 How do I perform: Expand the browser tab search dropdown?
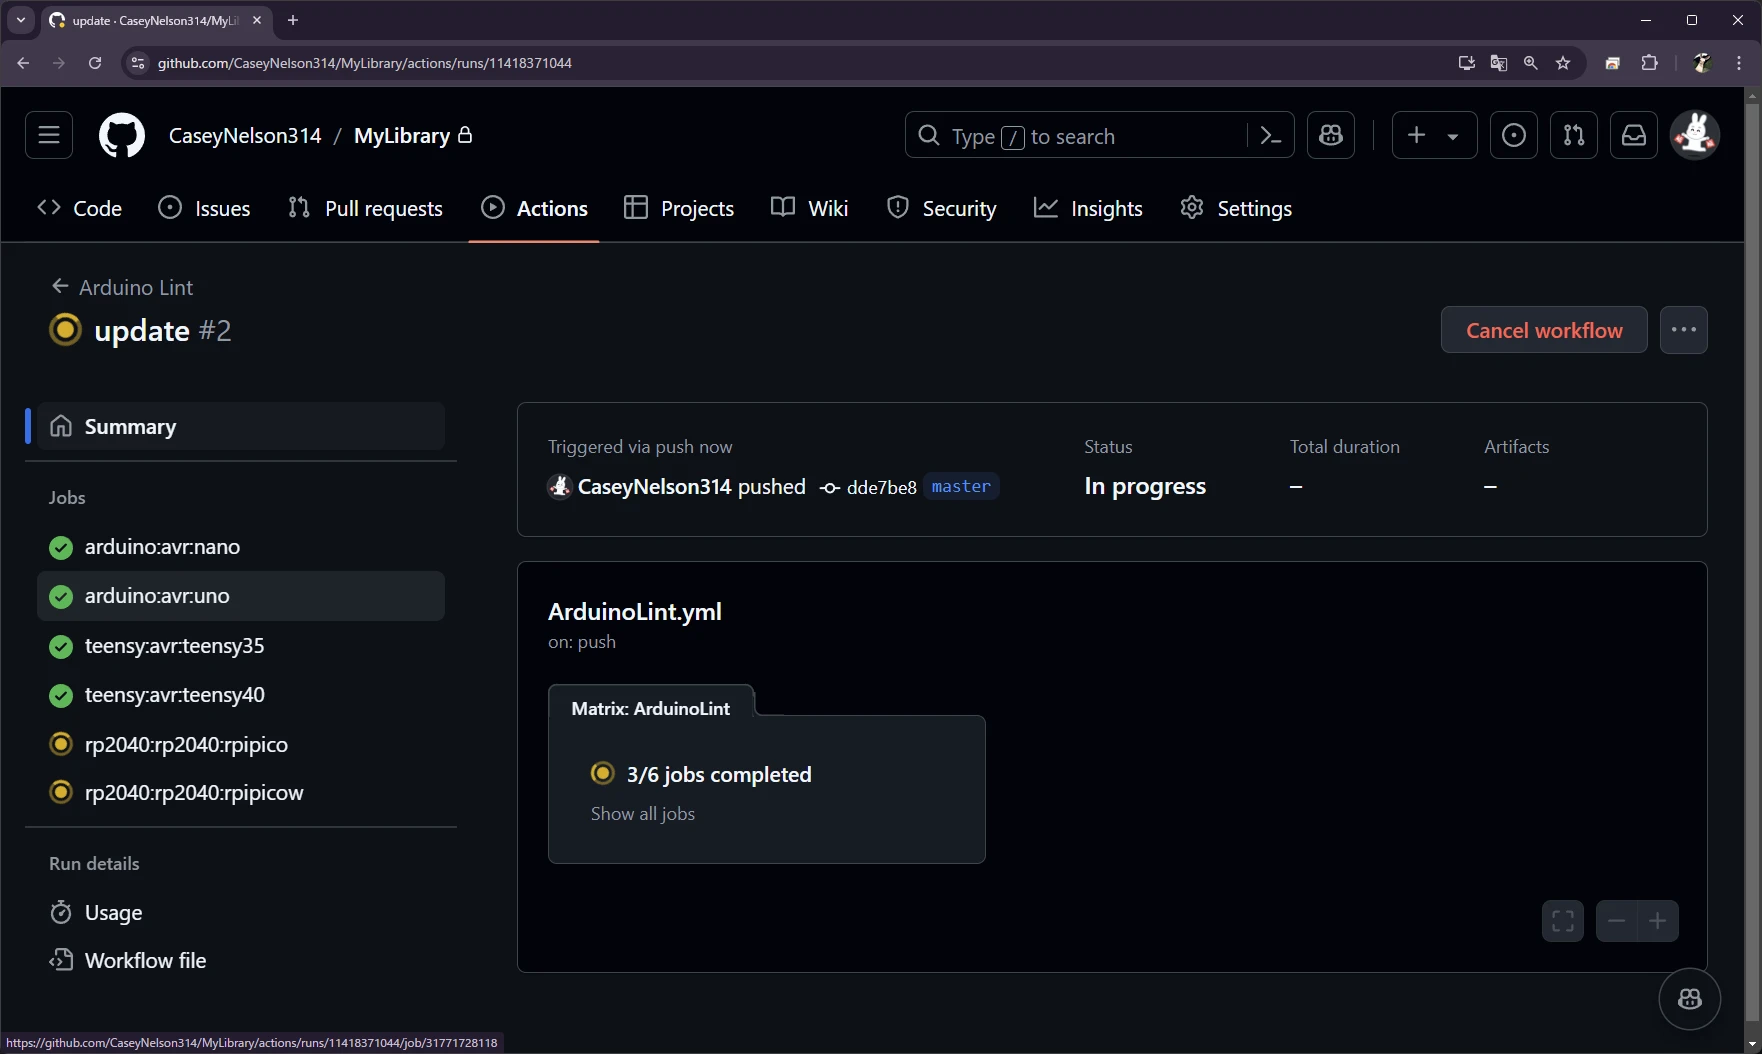pos(21,20)
